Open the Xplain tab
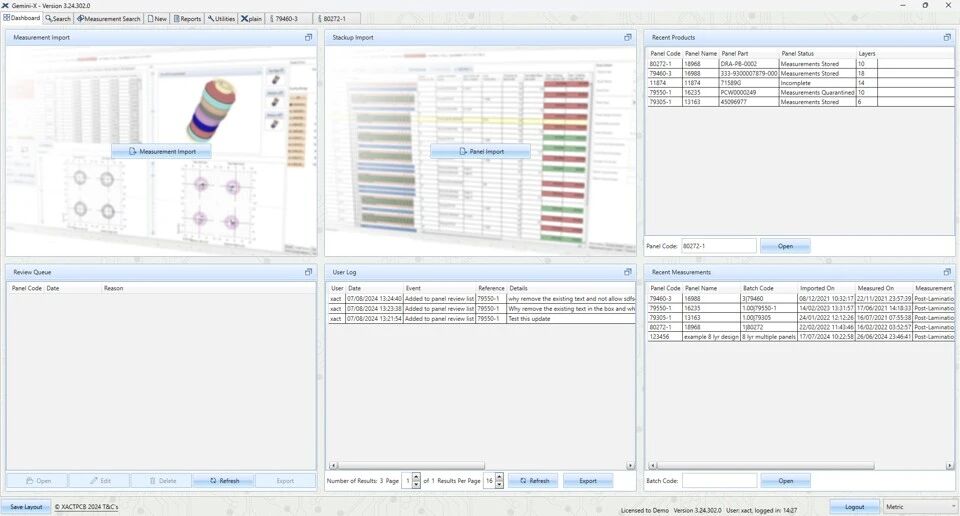Screen dimensions: 960x516 coord(252,18)
